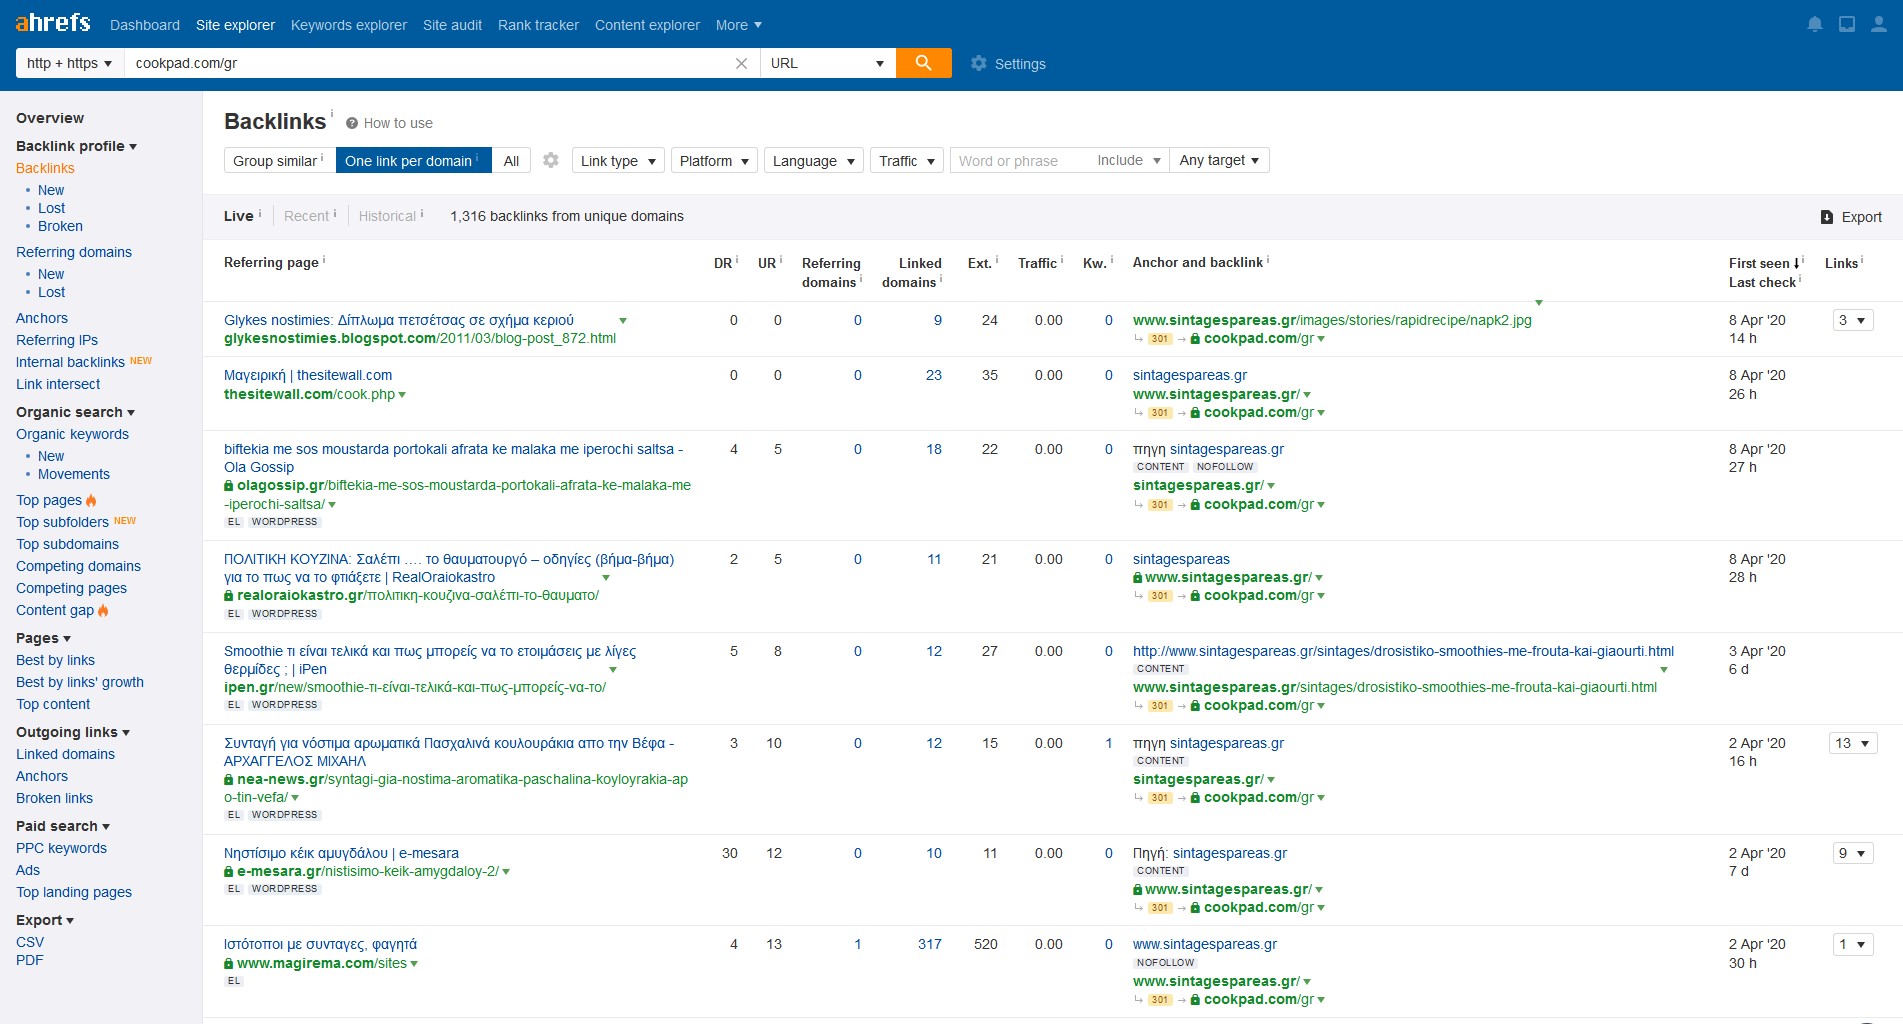Screen dimensions: 1903x1024
Task: Click the 301 redirect badge in first row
Action: coord(1160,339)
